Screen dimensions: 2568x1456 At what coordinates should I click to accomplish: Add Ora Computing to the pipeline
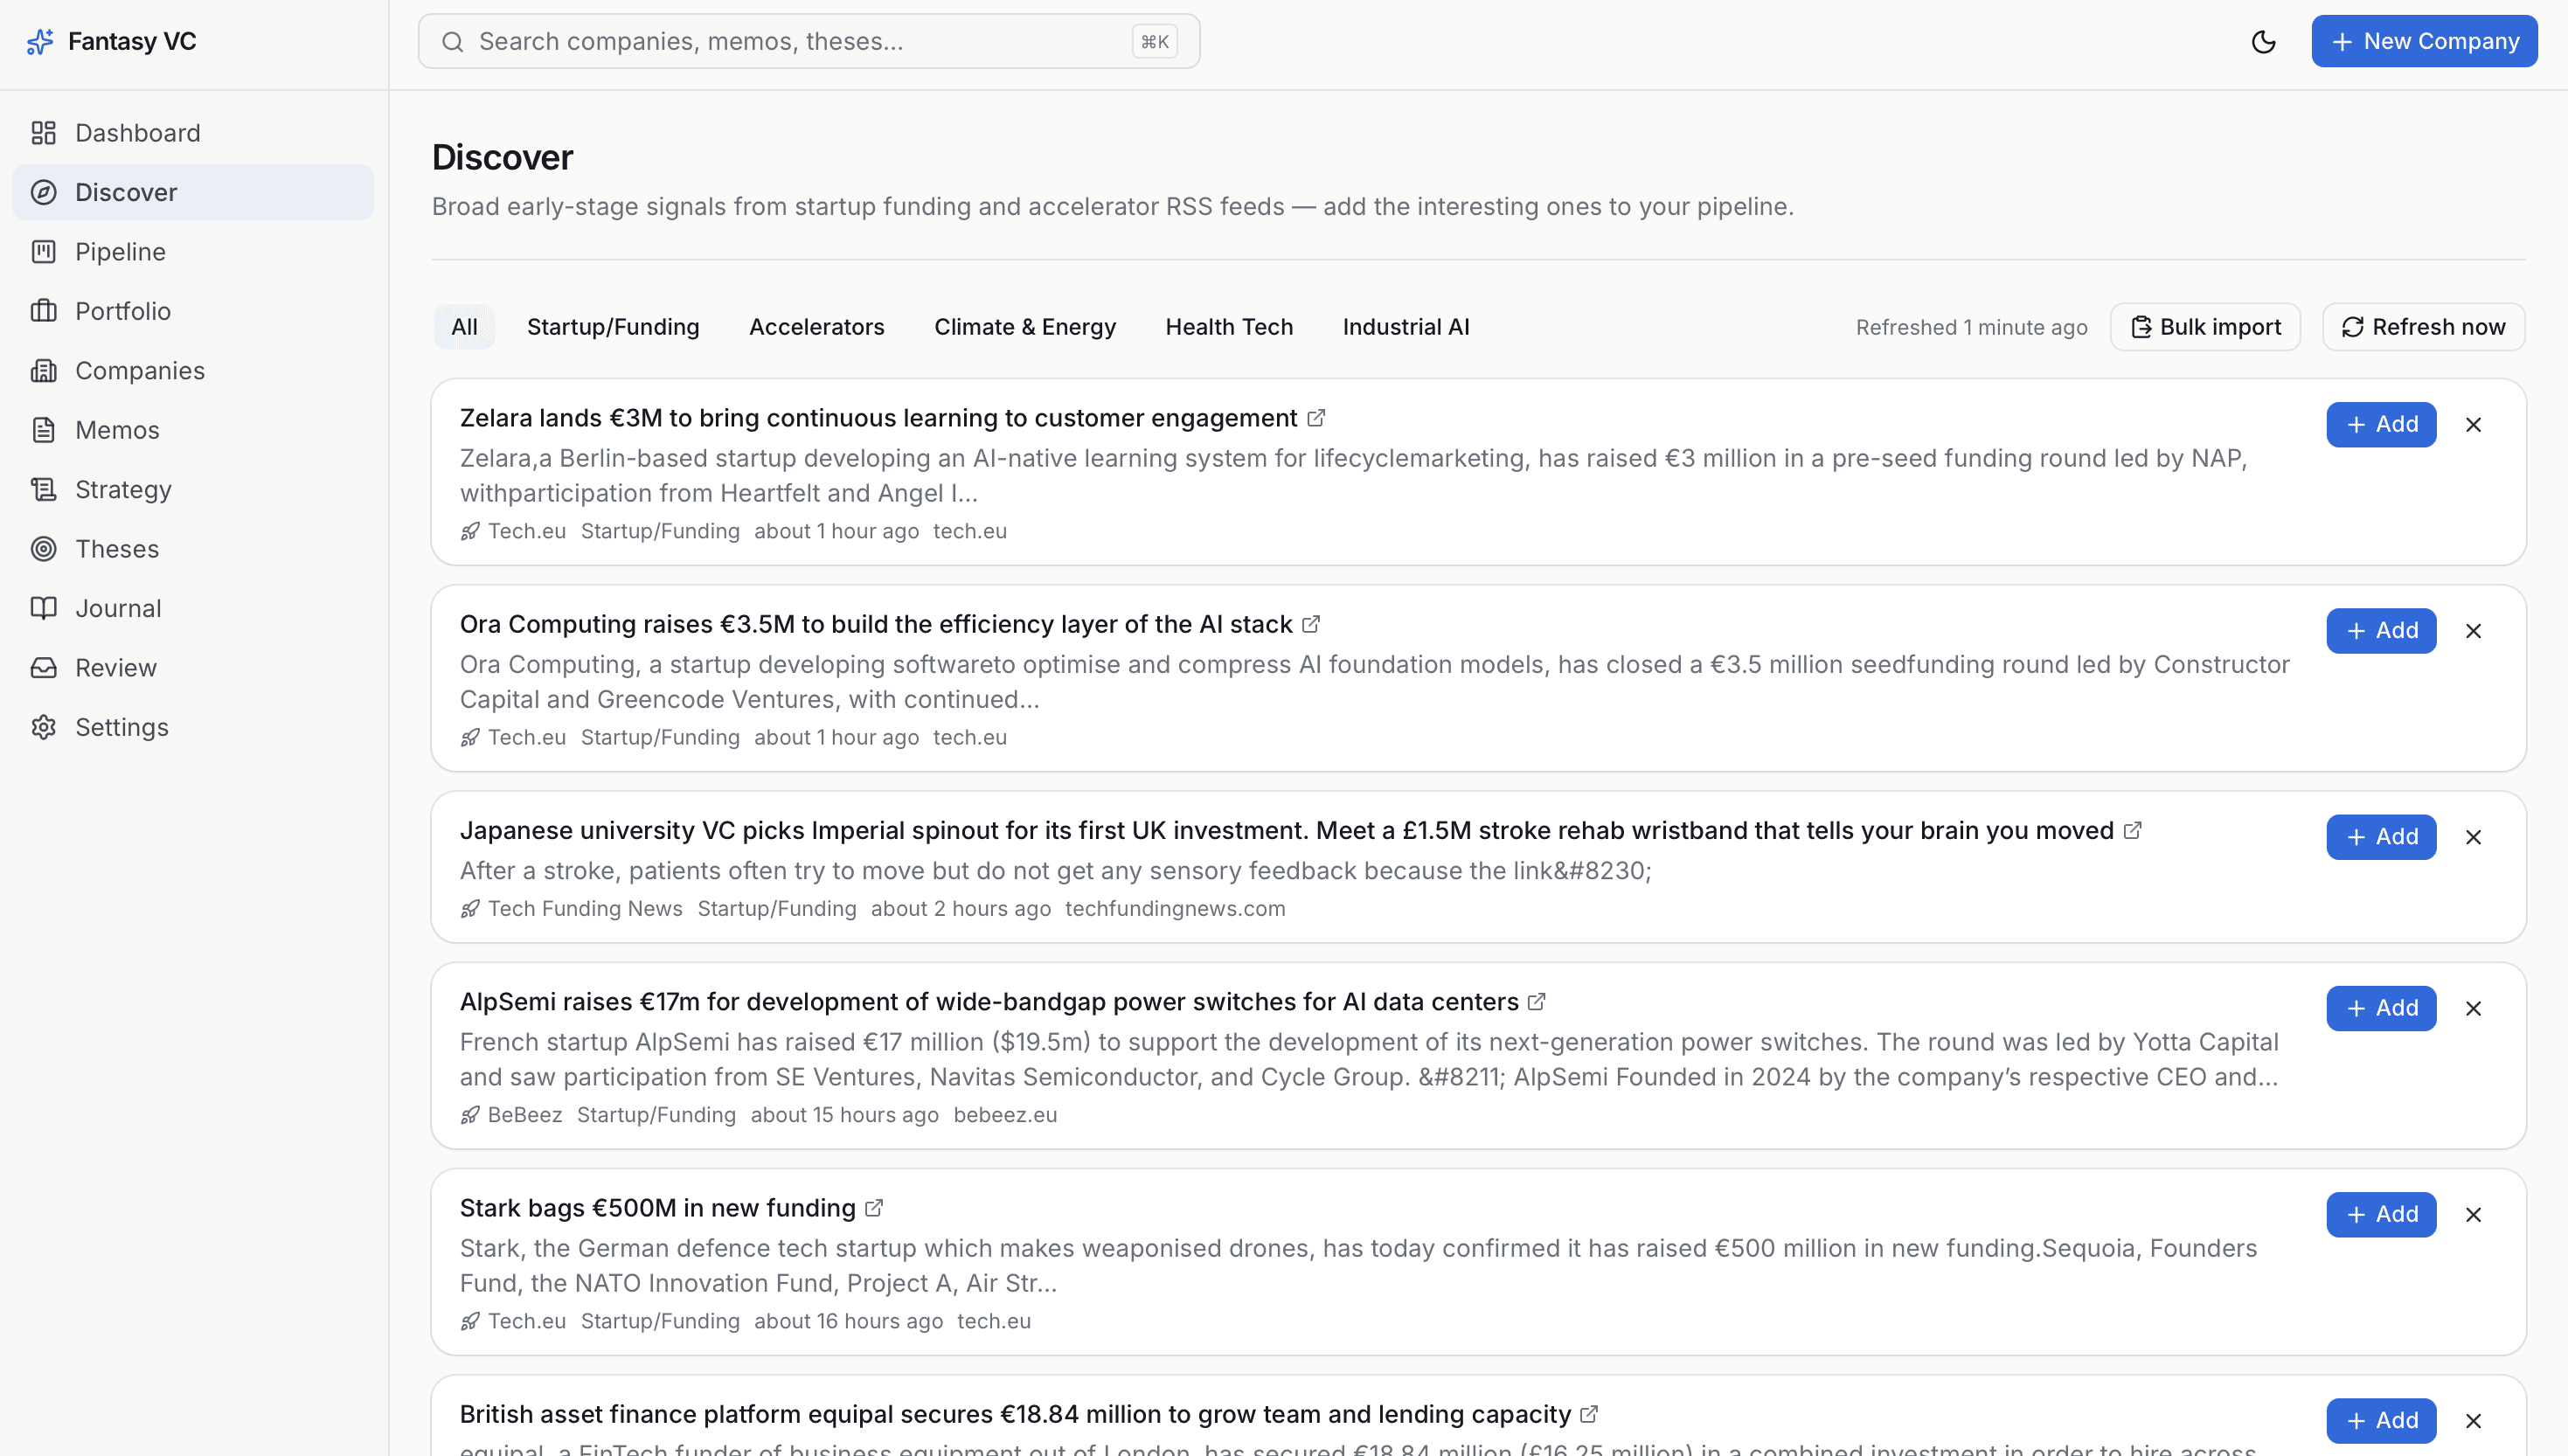(2381, 631)
